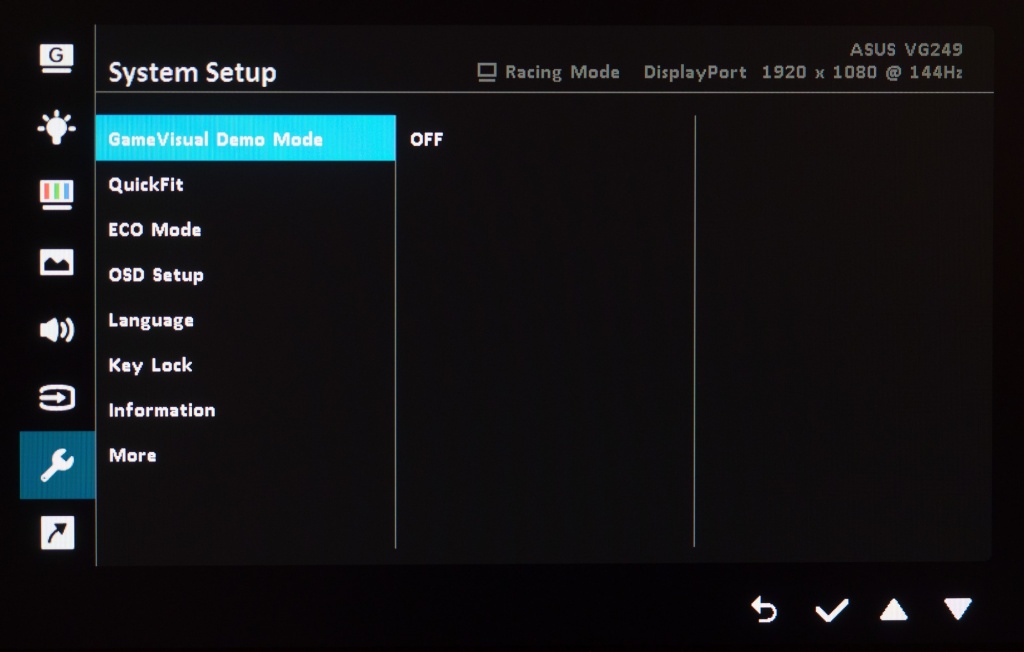Move up with the up triangle

[x=893, y=610]
